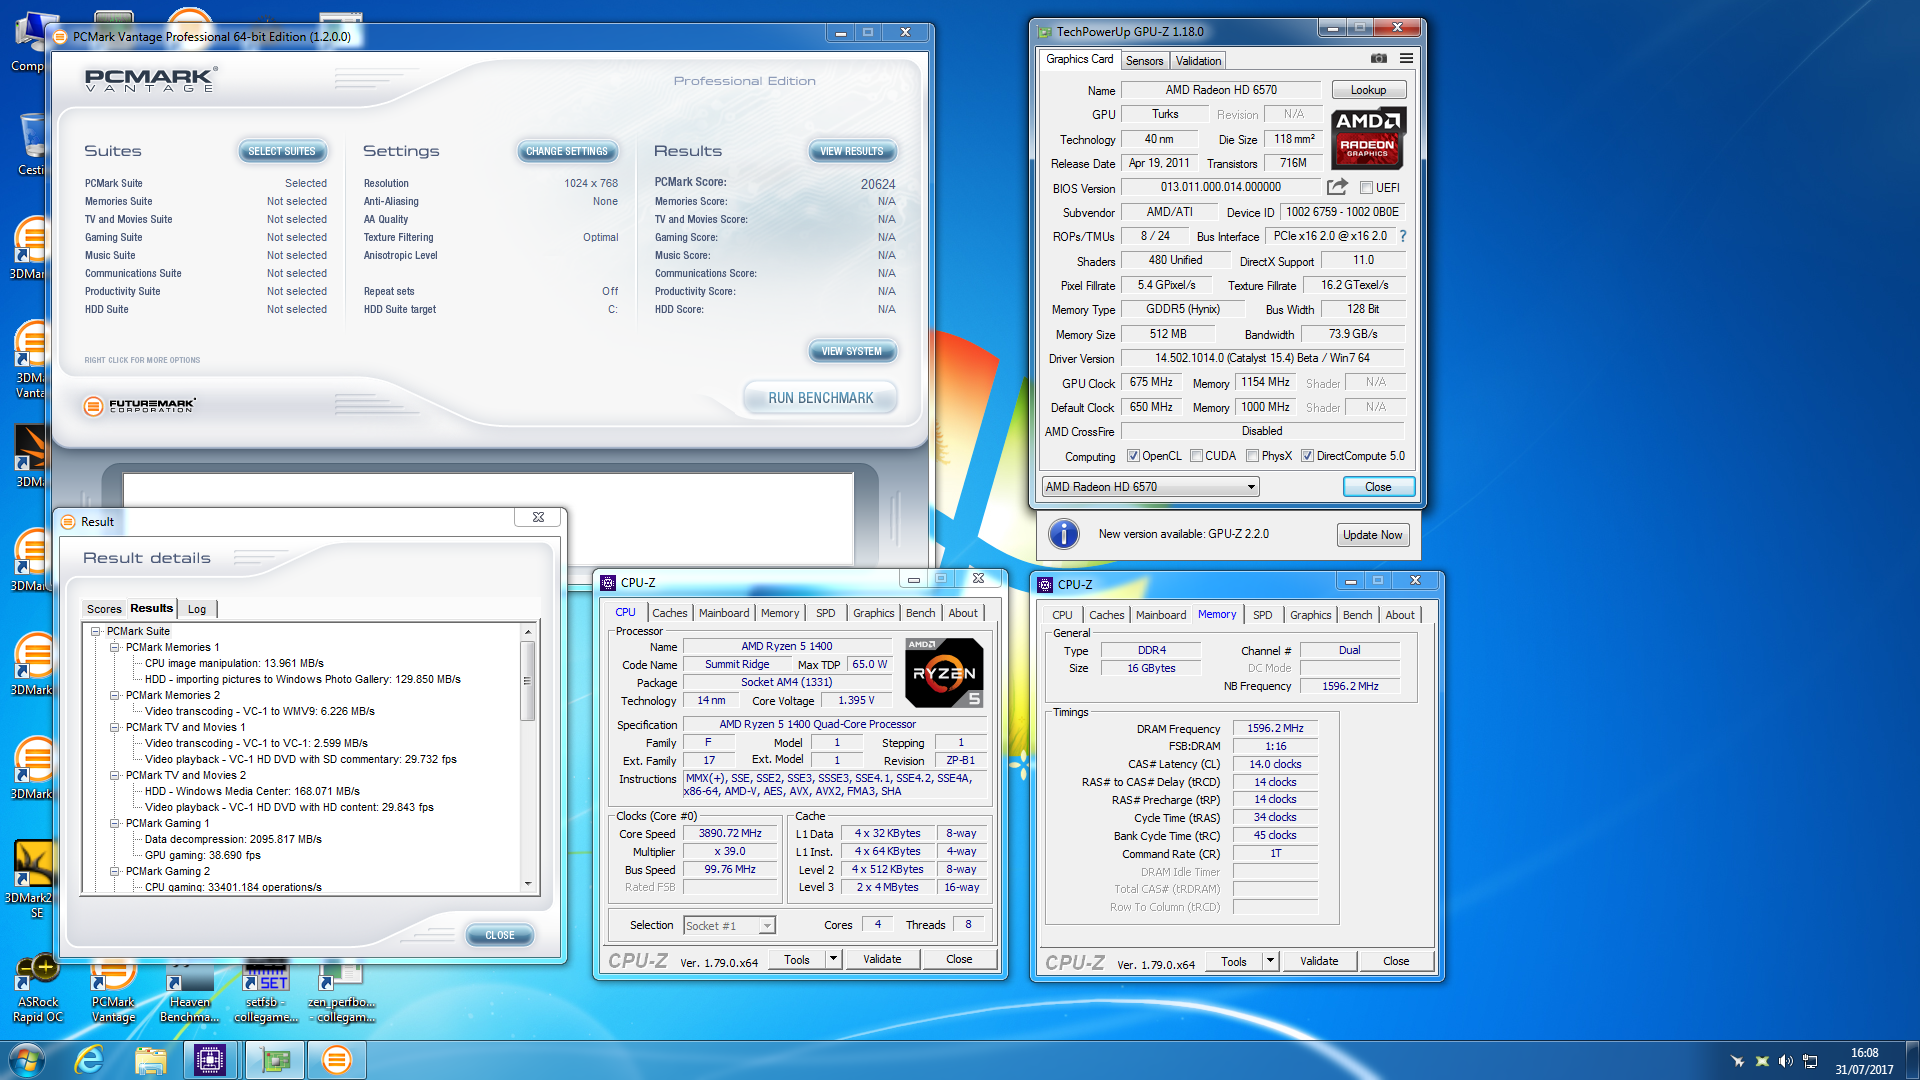Open the SPD tab in the Memory tab CPU-Z window
1920x1080 pixels.
1263,615
